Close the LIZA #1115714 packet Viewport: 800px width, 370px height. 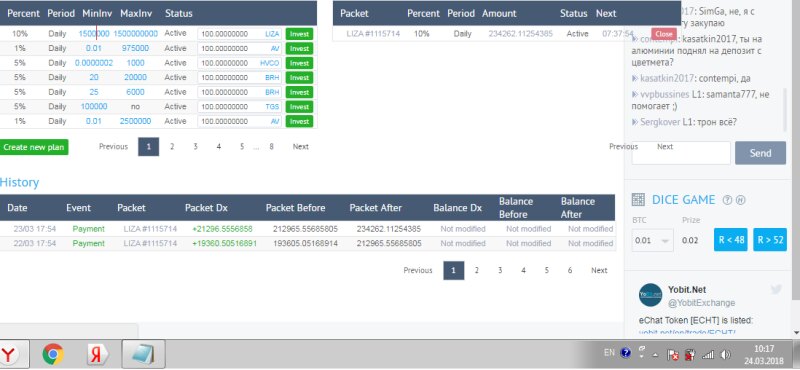(664, 34)
